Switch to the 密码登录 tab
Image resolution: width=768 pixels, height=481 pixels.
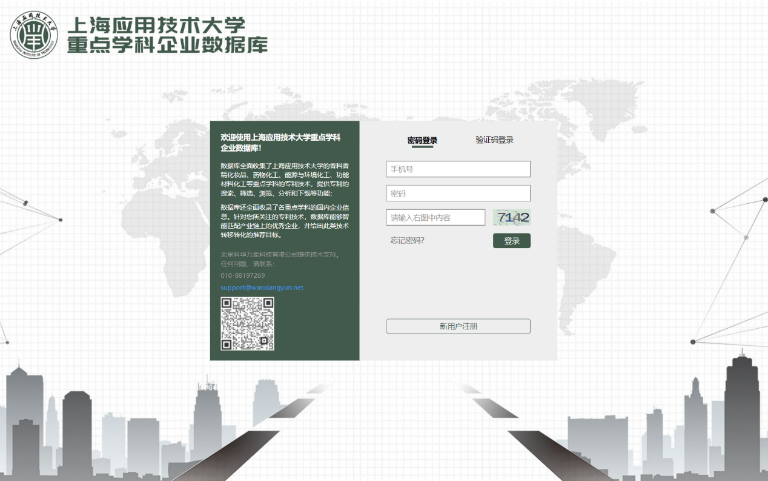click(422, 140)
